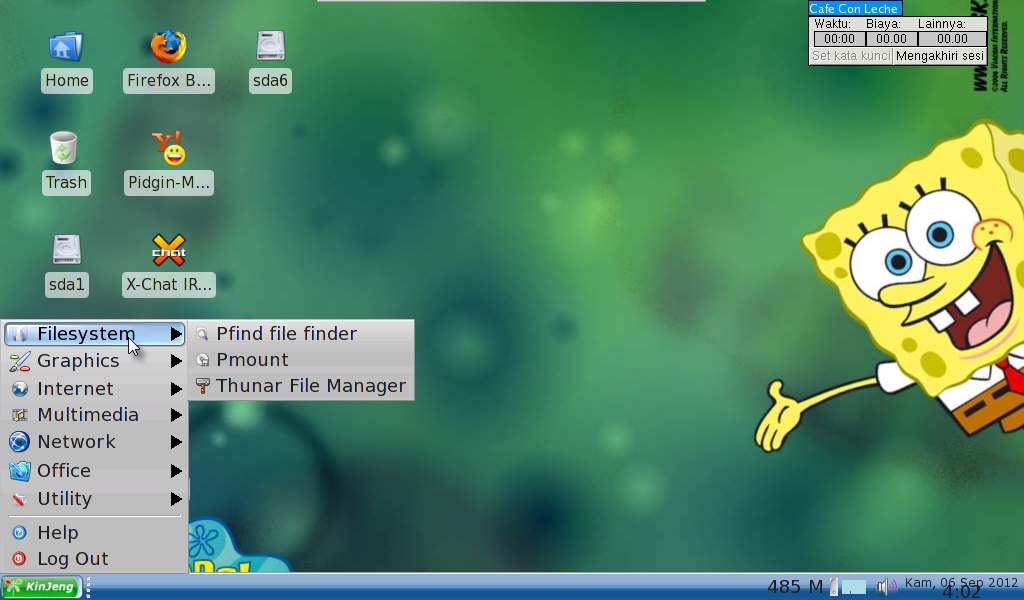This screenshot has height=600, width=1024.
Task: Expand the Graphics submenu arrow
Action: click(176, 361)
